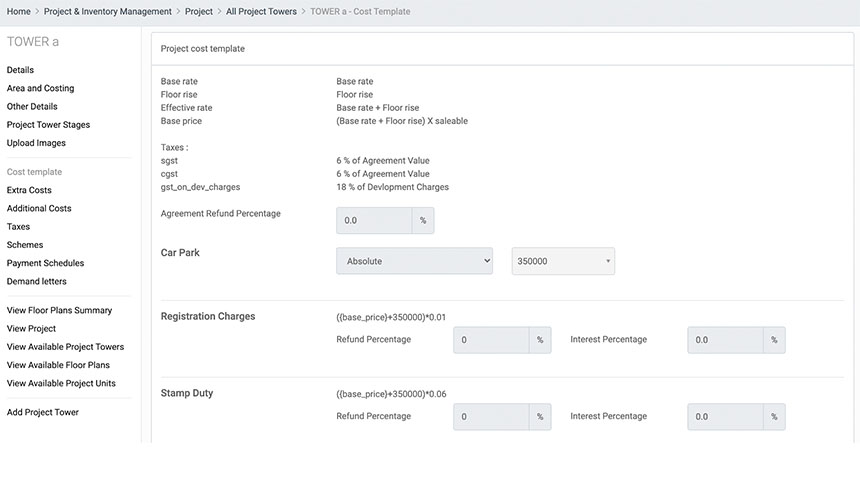Click the Car Park label
The height and width of the screenshot is (486, 860).
(180, 253)
